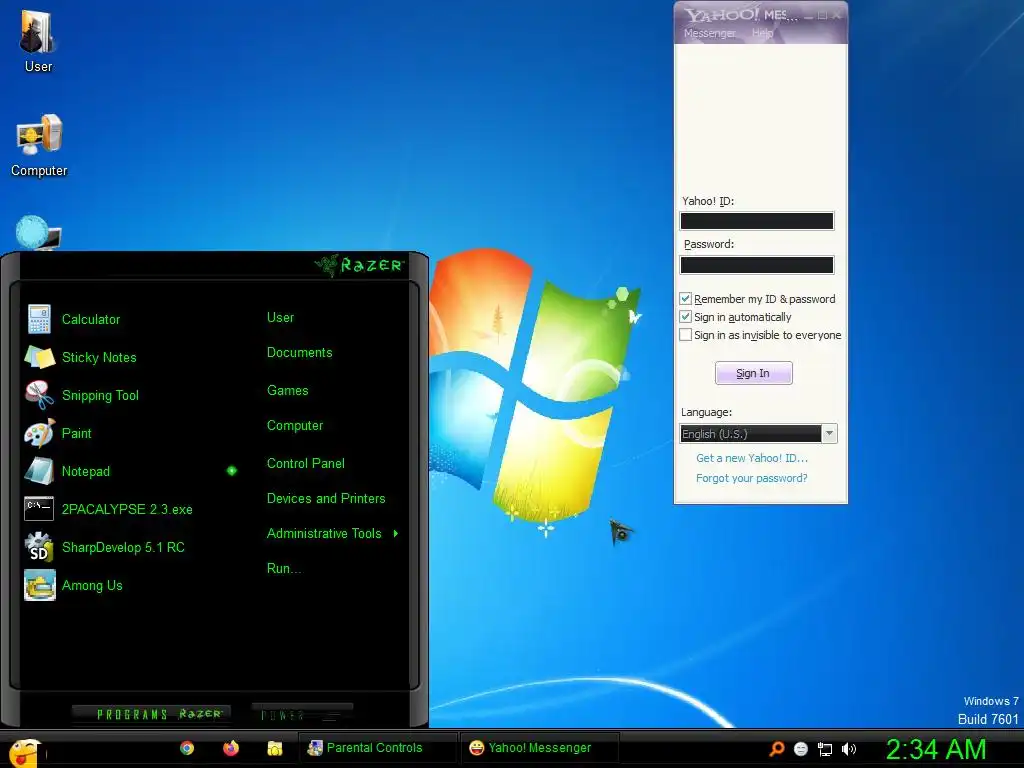Image resolution: width=1024 pixels, height=768 pixels.
Task: Launch SharpDevelop 5.1 RC icon
Action: pyautogui.click(x=39, y=547)
